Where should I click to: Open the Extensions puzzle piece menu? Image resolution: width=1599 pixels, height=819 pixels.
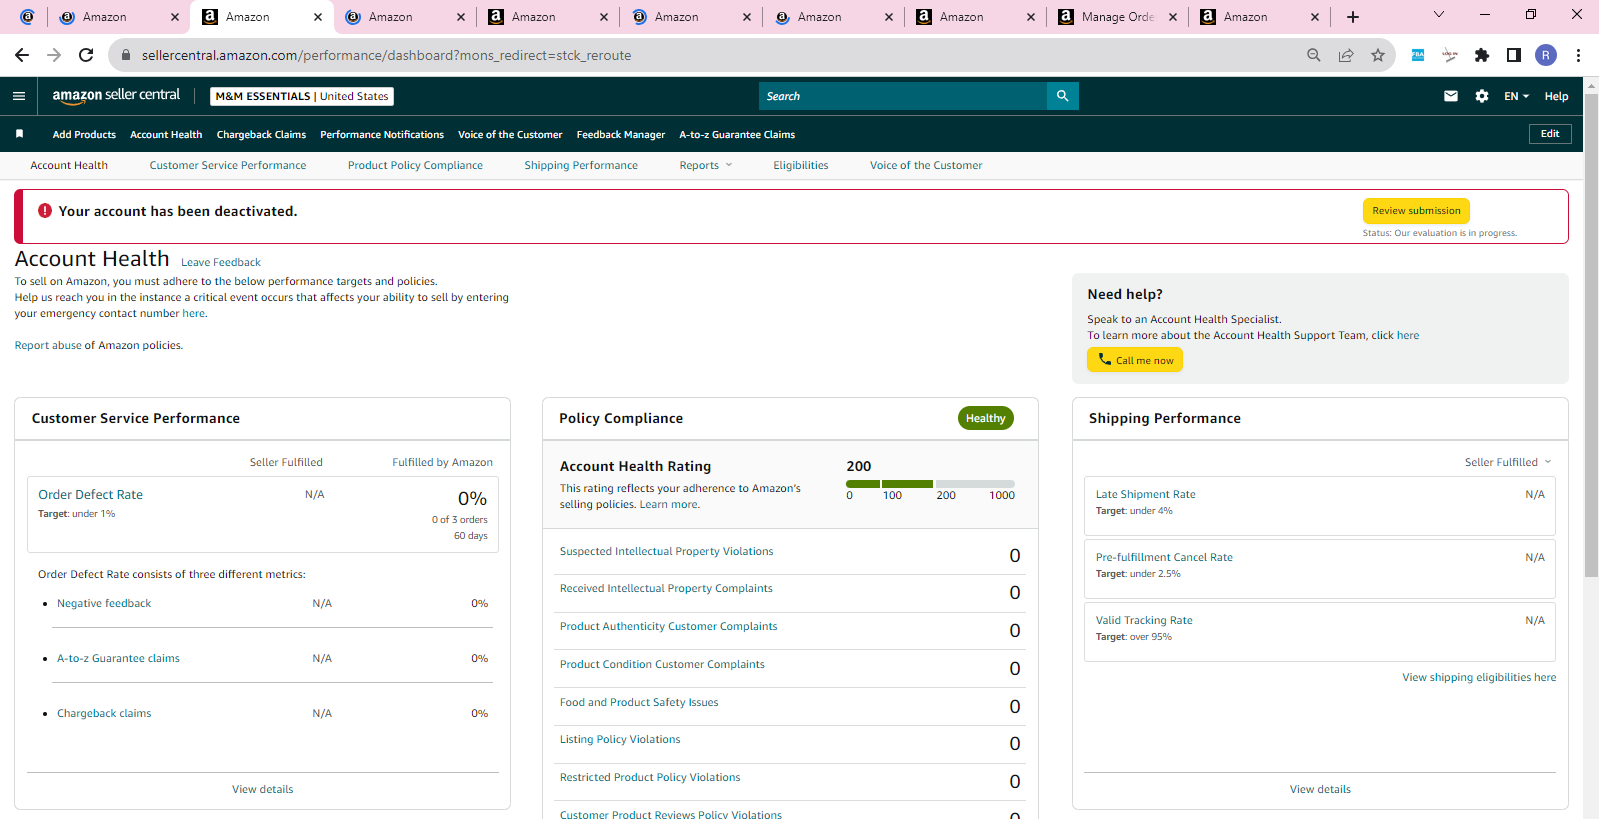coord(1482,55)
